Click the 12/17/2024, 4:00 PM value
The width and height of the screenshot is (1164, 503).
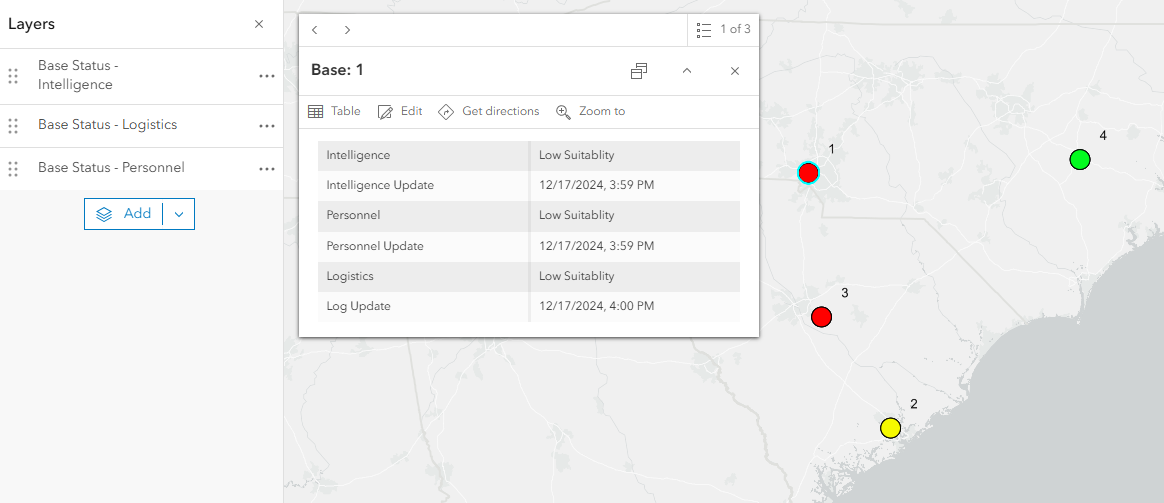(597, 306)
